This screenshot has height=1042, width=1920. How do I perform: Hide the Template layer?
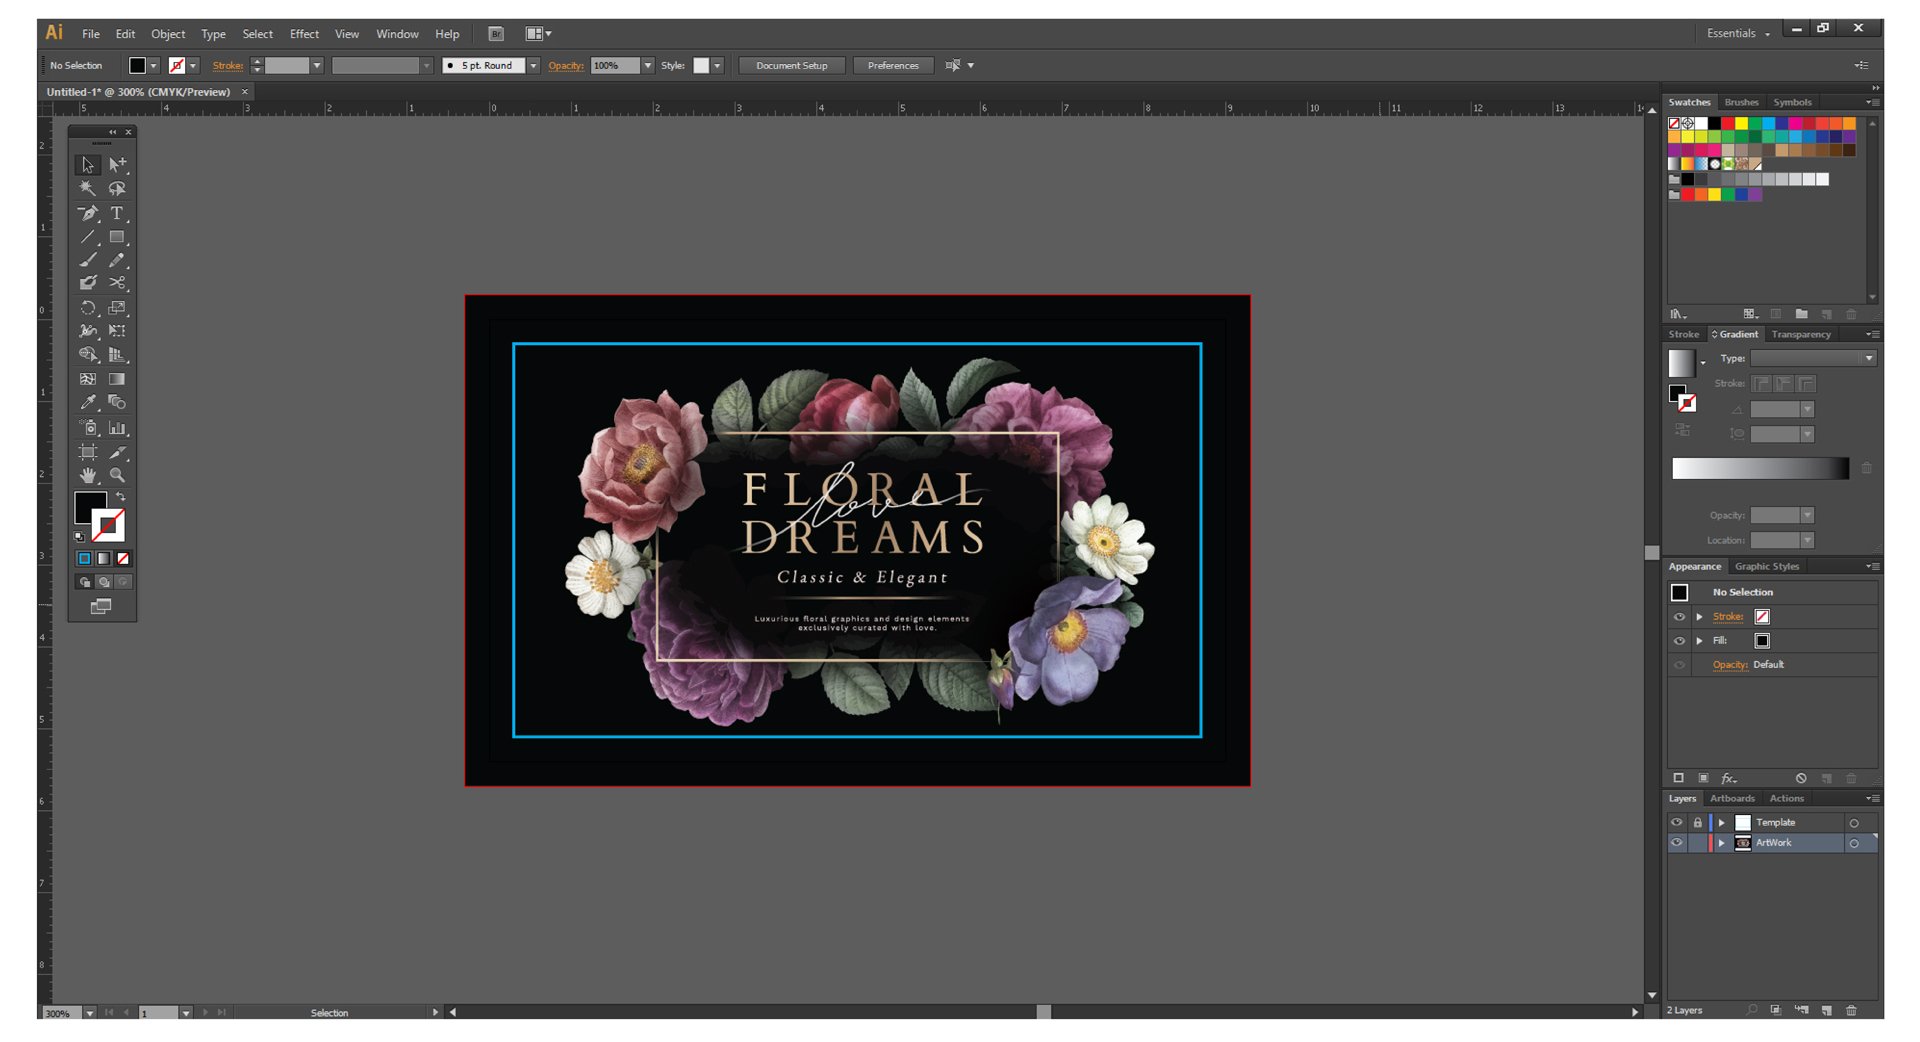[x=1677, y=823]
